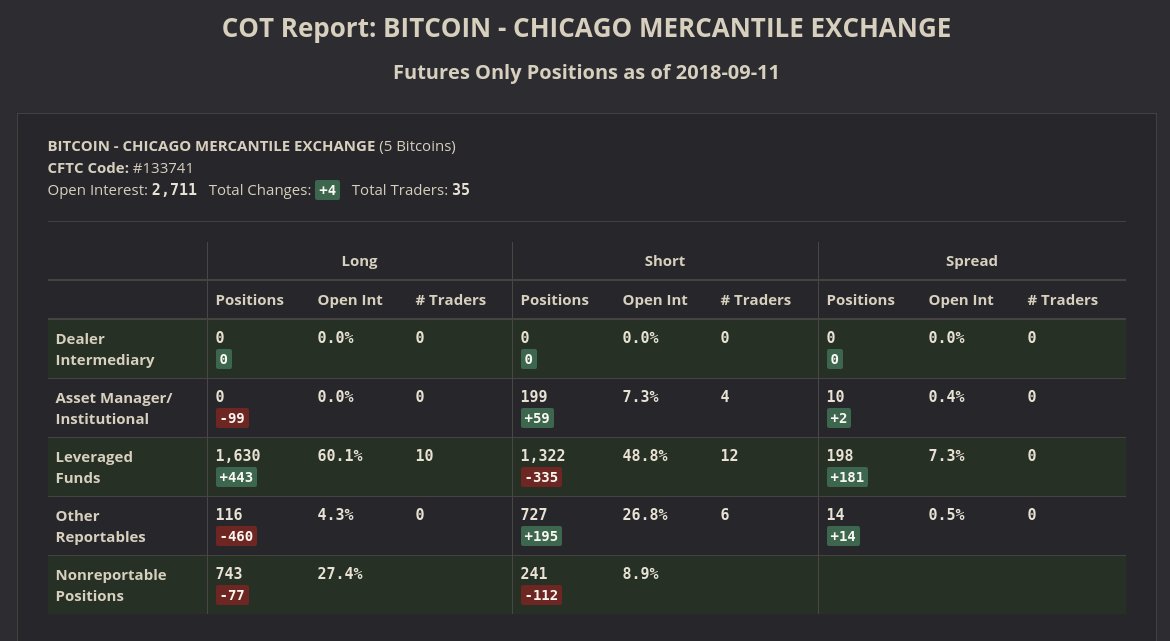Click the 26.8% open interest value
Screen dimensions: 1170x641
coord(645,514)
